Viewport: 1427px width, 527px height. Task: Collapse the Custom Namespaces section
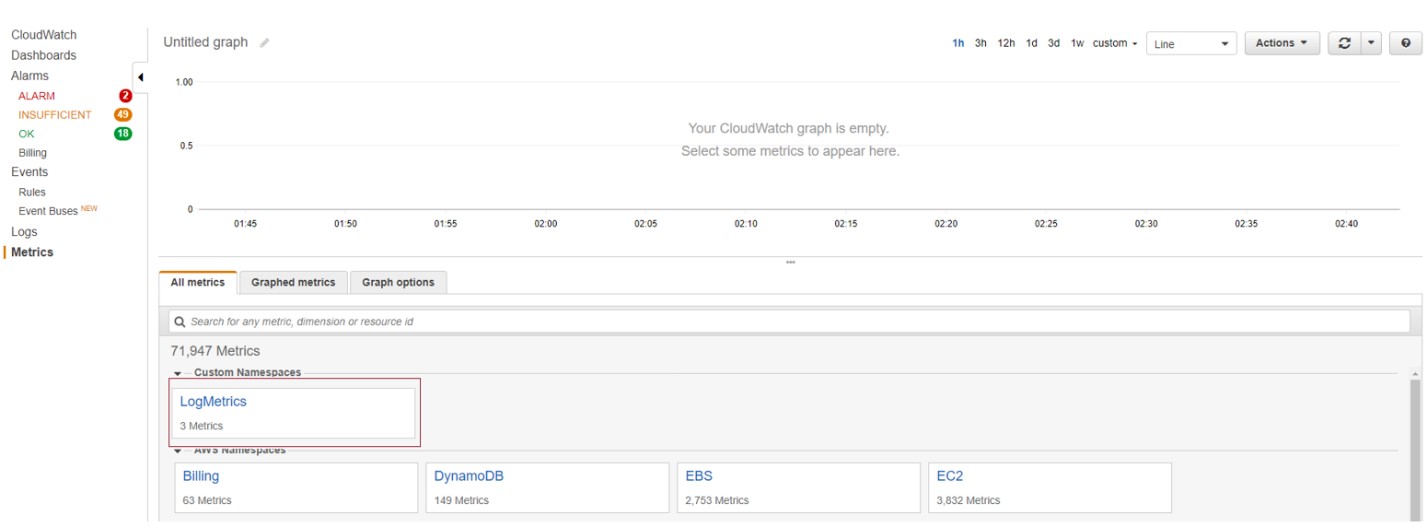(177, 373)
